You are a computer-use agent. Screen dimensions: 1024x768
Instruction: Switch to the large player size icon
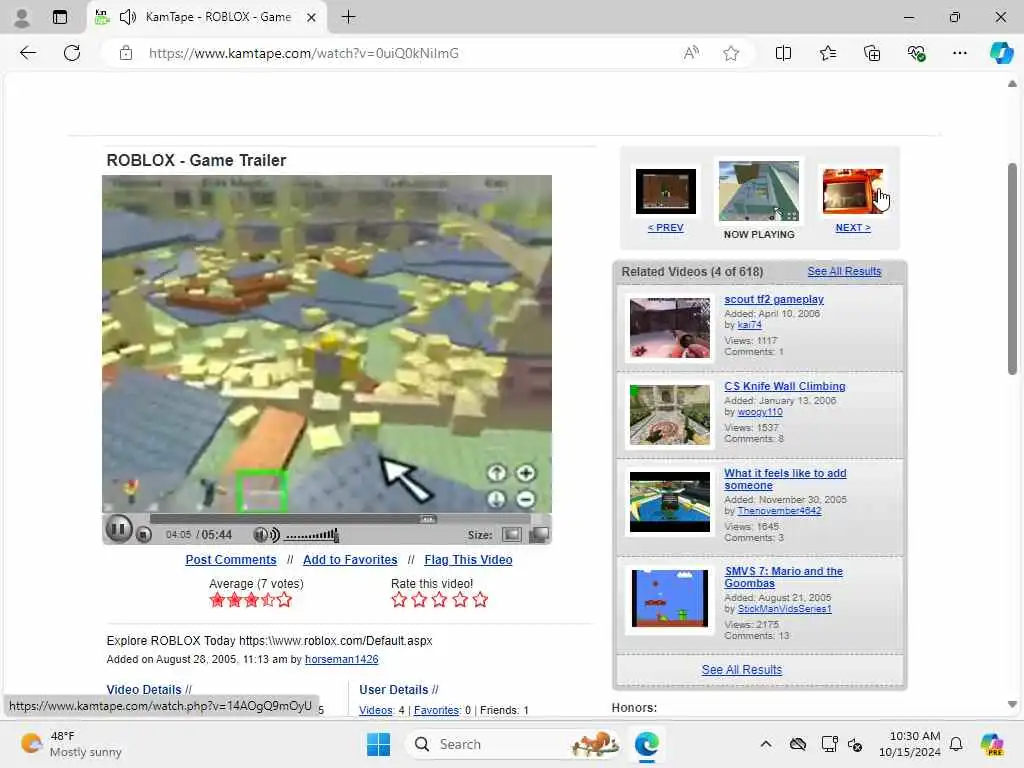tap(539, 535)
